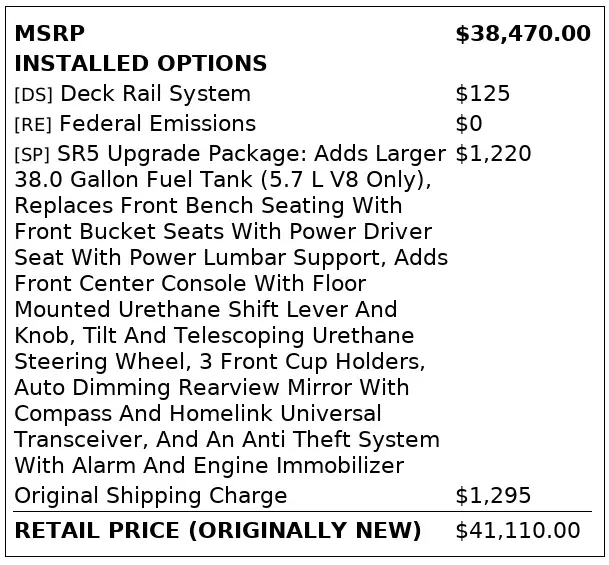Click the $0 emissions price
This screenshot has width=609, height=565.
(x=468, y=124)
